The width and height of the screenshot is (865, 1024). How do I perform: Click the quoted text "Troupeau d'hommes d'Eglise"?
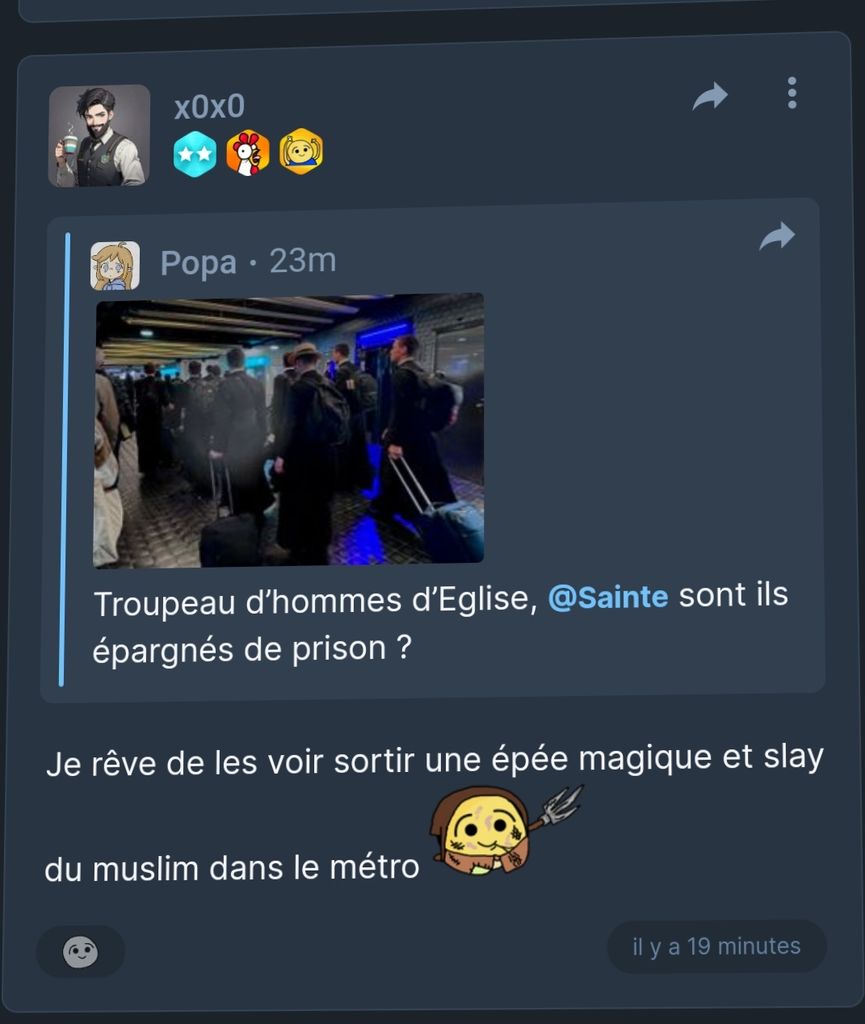316,601
